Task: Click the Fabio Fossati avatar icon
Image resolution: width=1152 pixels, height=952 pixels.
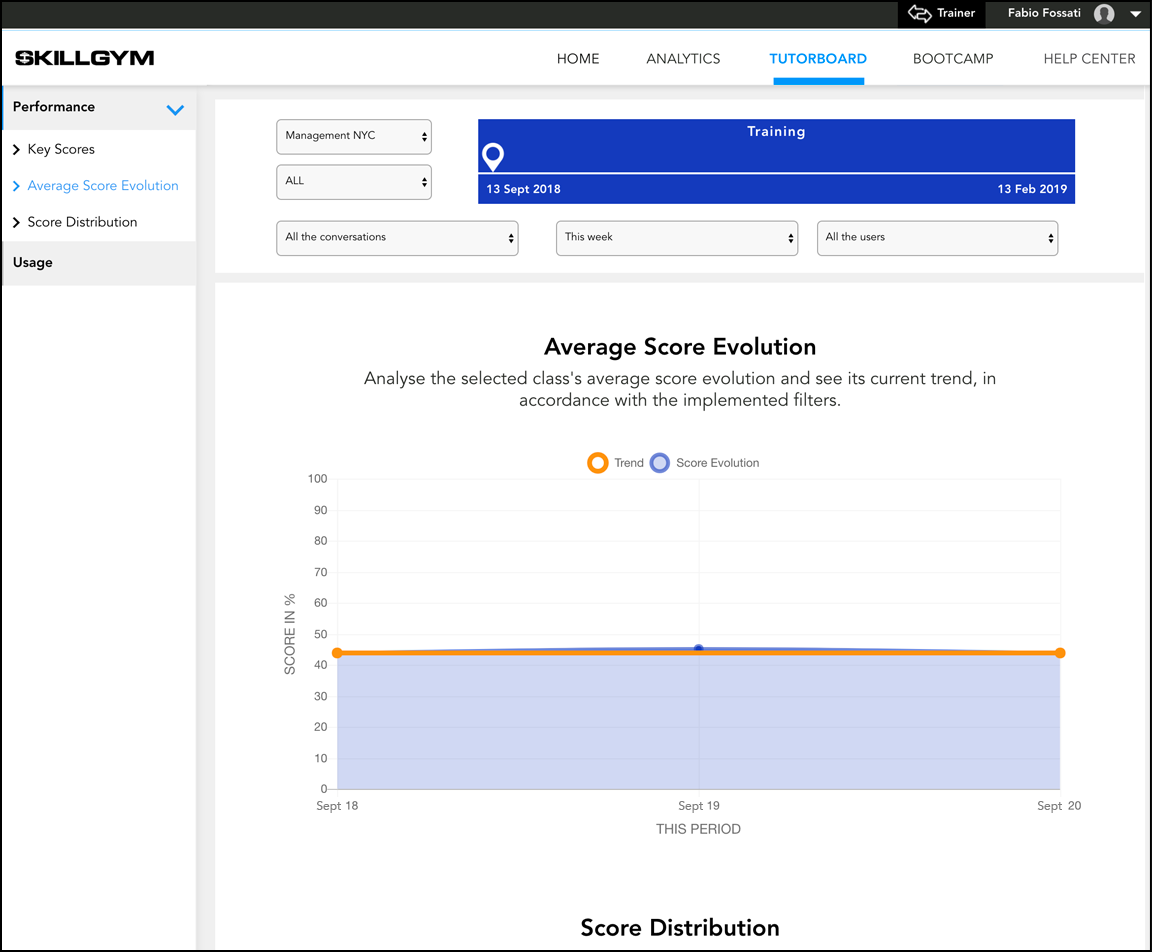Action: point(1104,13)
